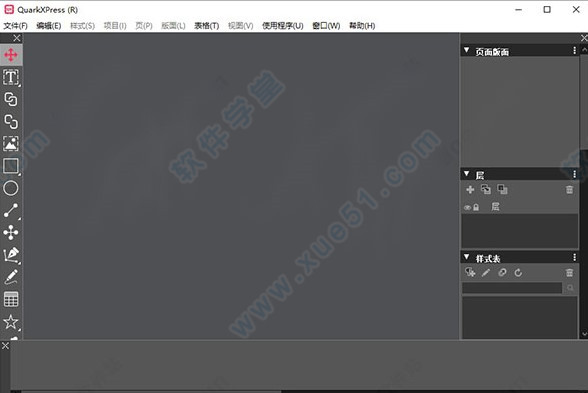Collapse the 页面版面 panel triangle
This screenshot has height=393, width=588.
click(x=466, y=50)
